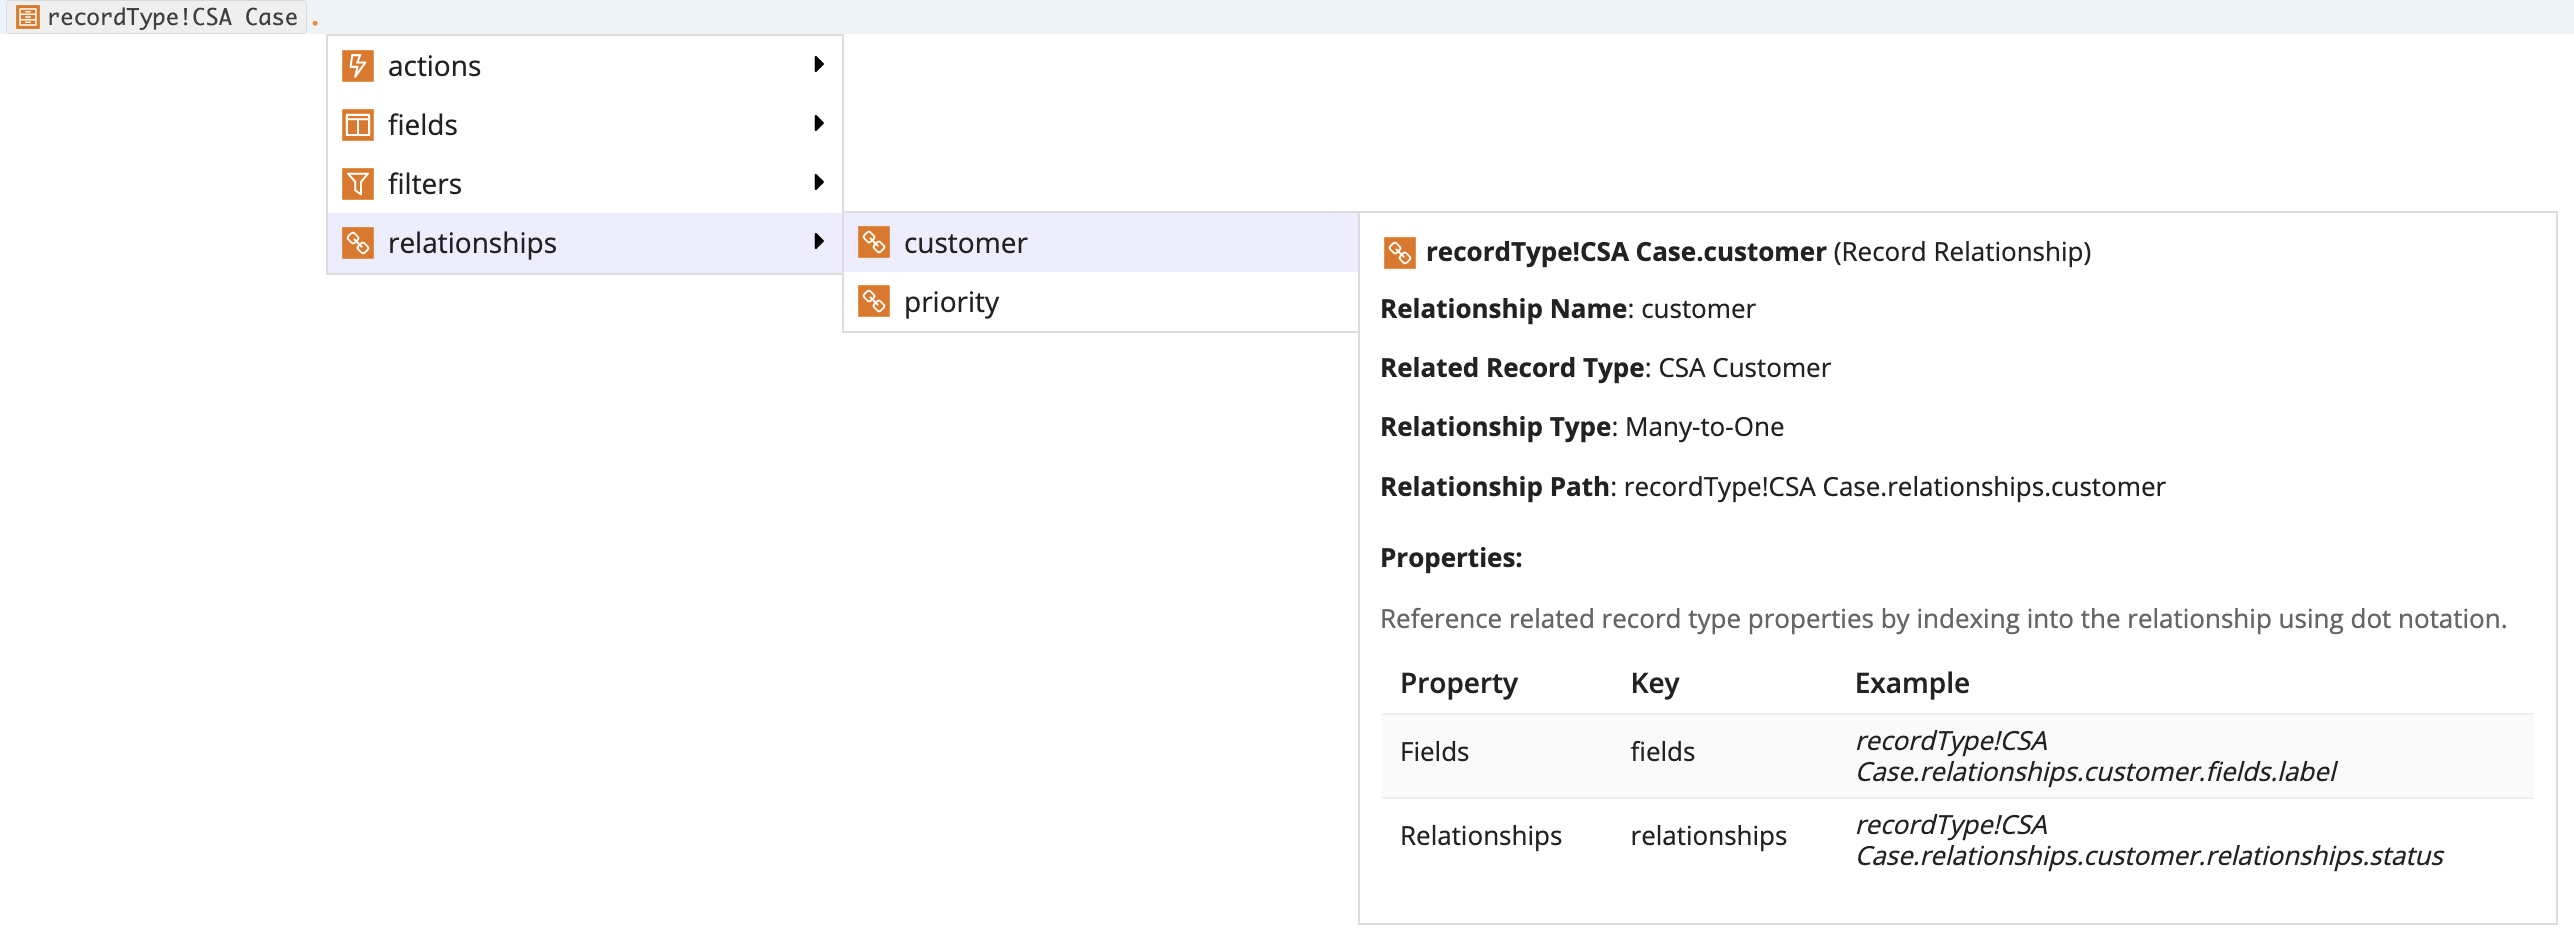Click the filters funnel icon
The image size is (2574, 930).
click(358, 184)
